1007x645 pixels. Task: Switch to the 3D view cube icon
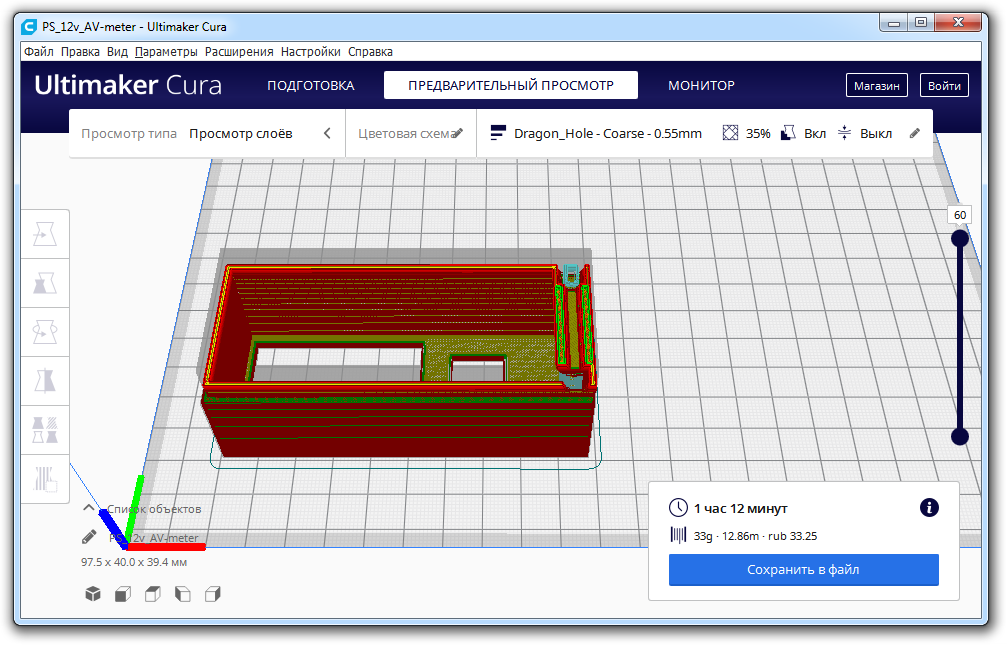(x=93, y=594)
